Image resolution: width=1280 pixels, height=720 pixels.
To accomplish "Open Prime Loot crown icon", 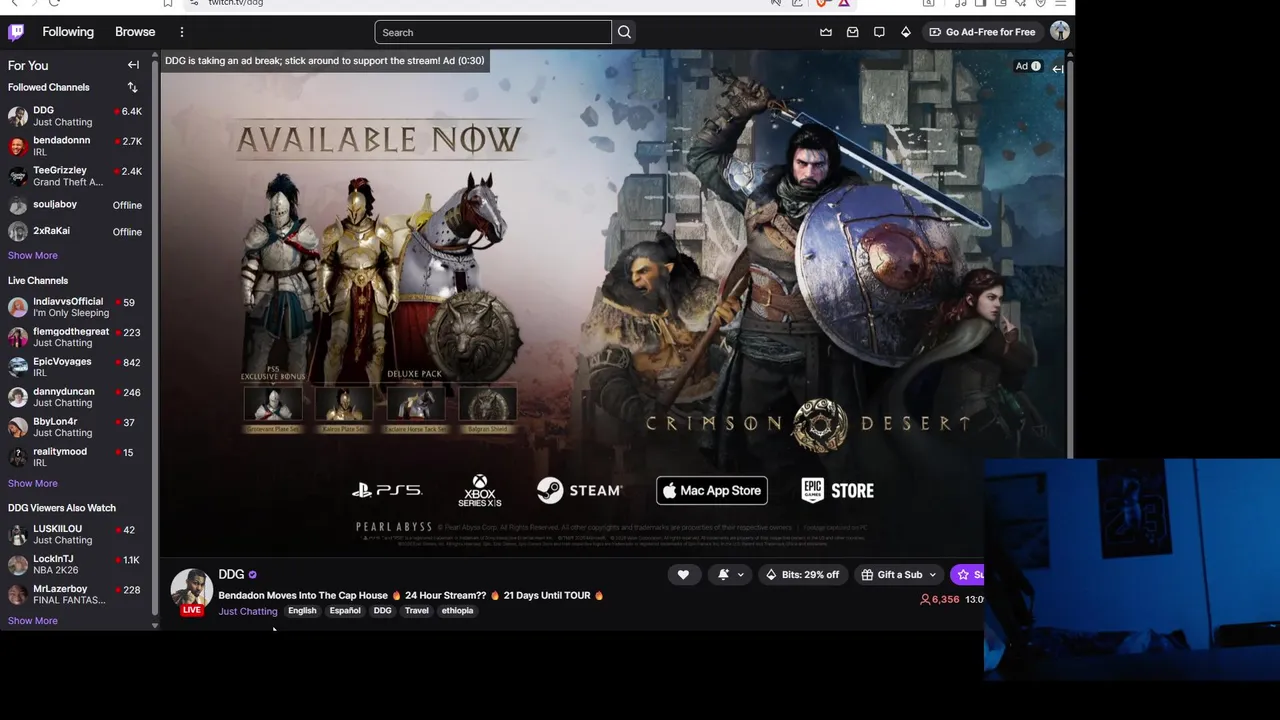I will click(x=826, y=32).
